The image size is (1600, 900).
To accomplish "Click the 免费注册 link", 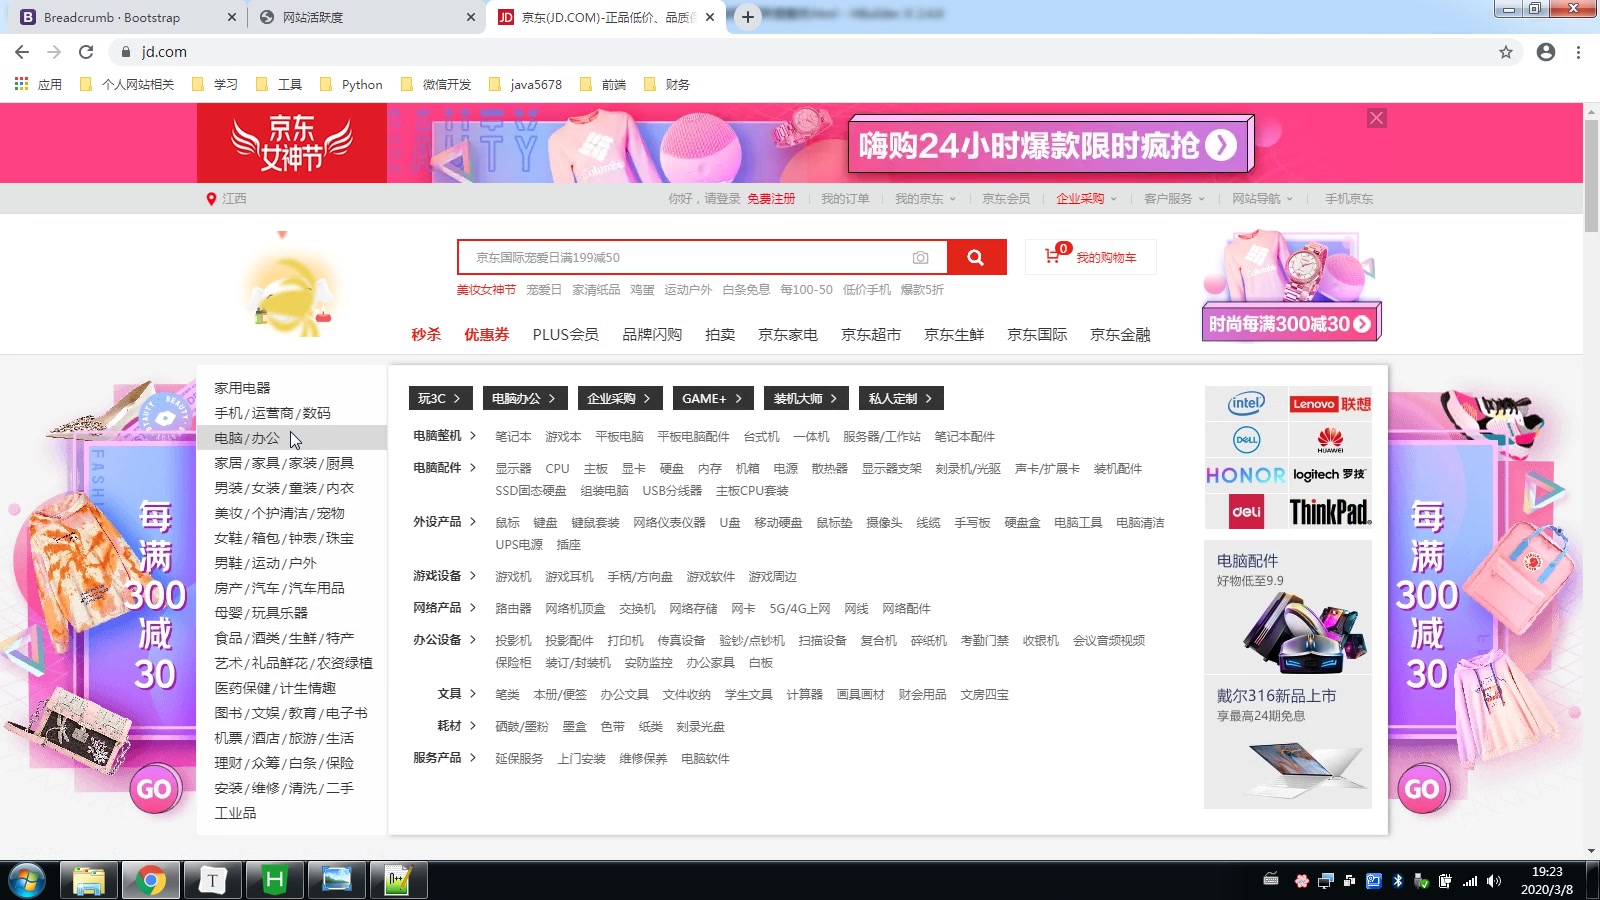I will 771,199.
